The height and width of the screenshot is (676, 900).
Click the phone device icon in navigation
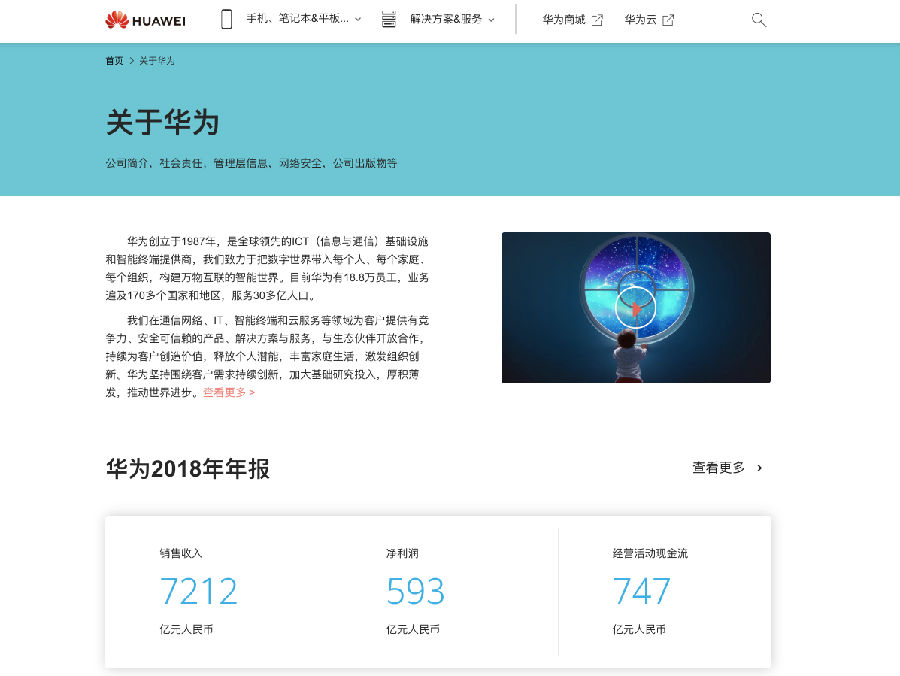[x=227, y=20]
